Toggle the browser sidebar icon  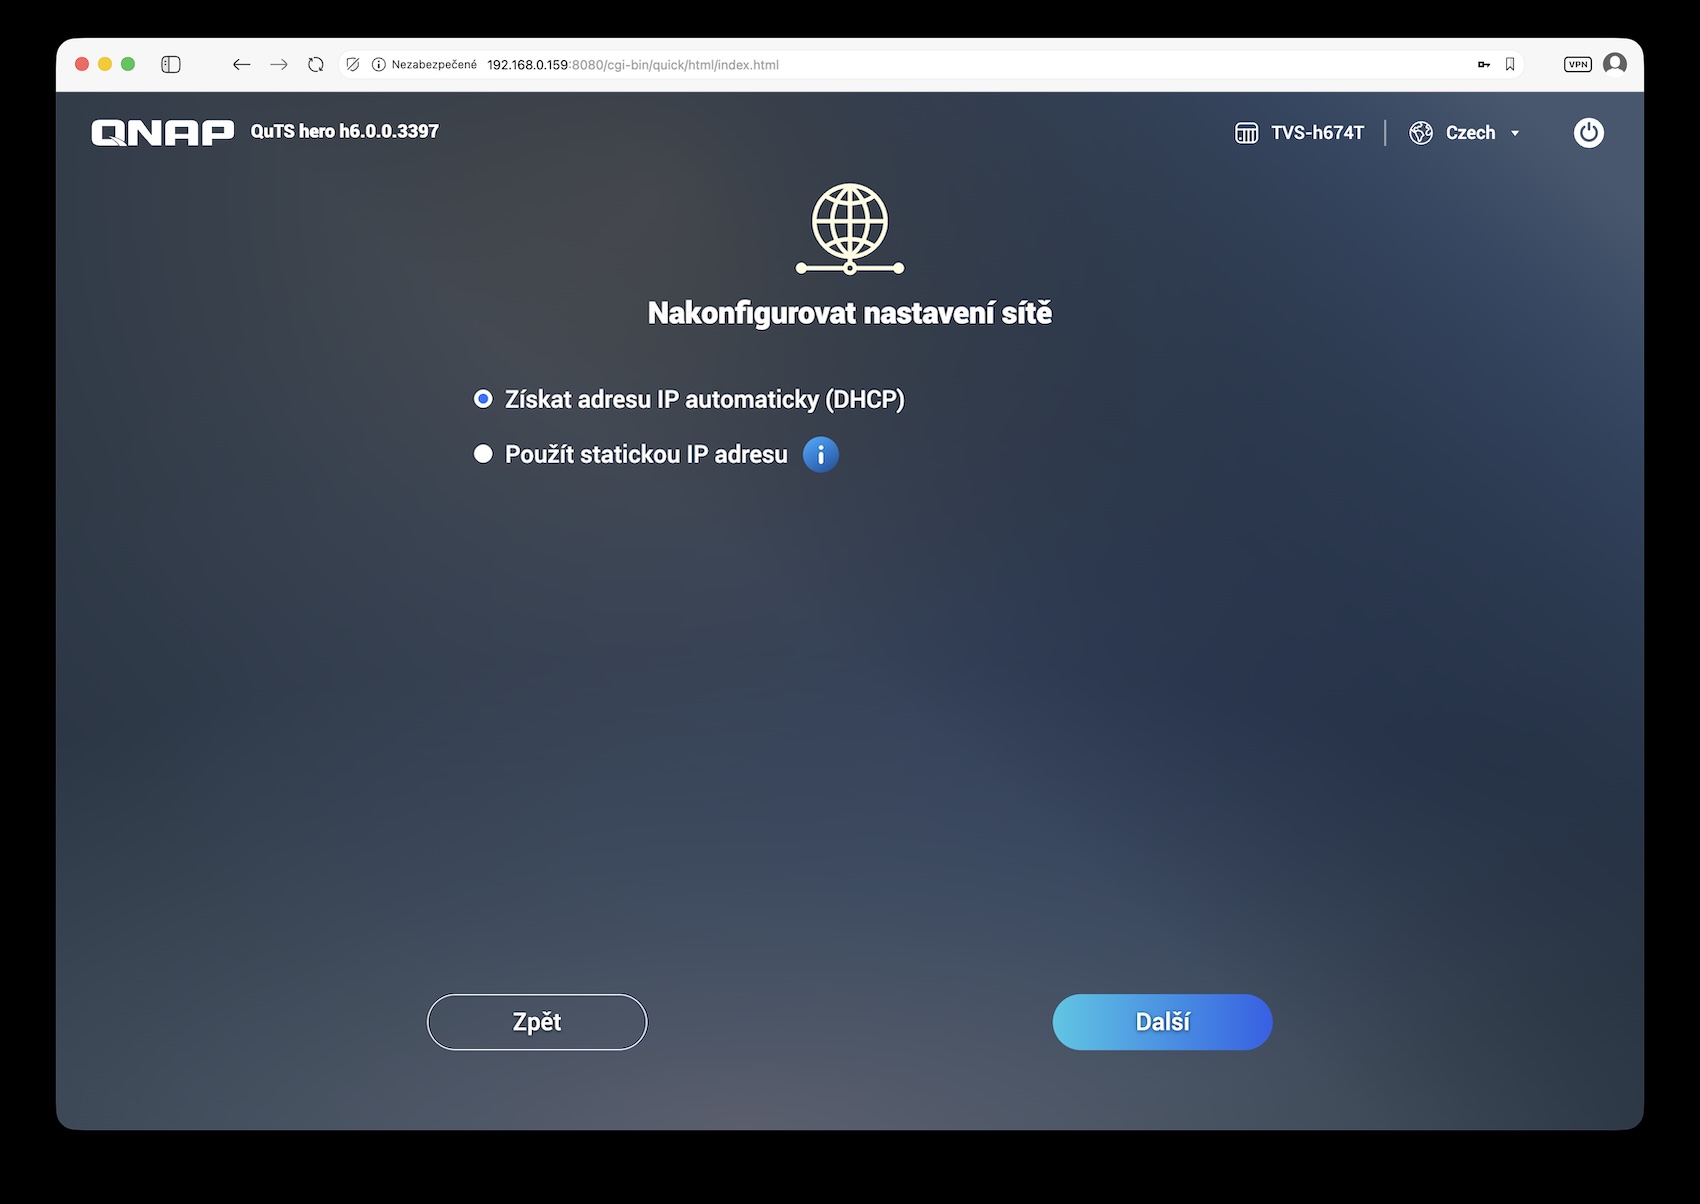coord(171,64)
